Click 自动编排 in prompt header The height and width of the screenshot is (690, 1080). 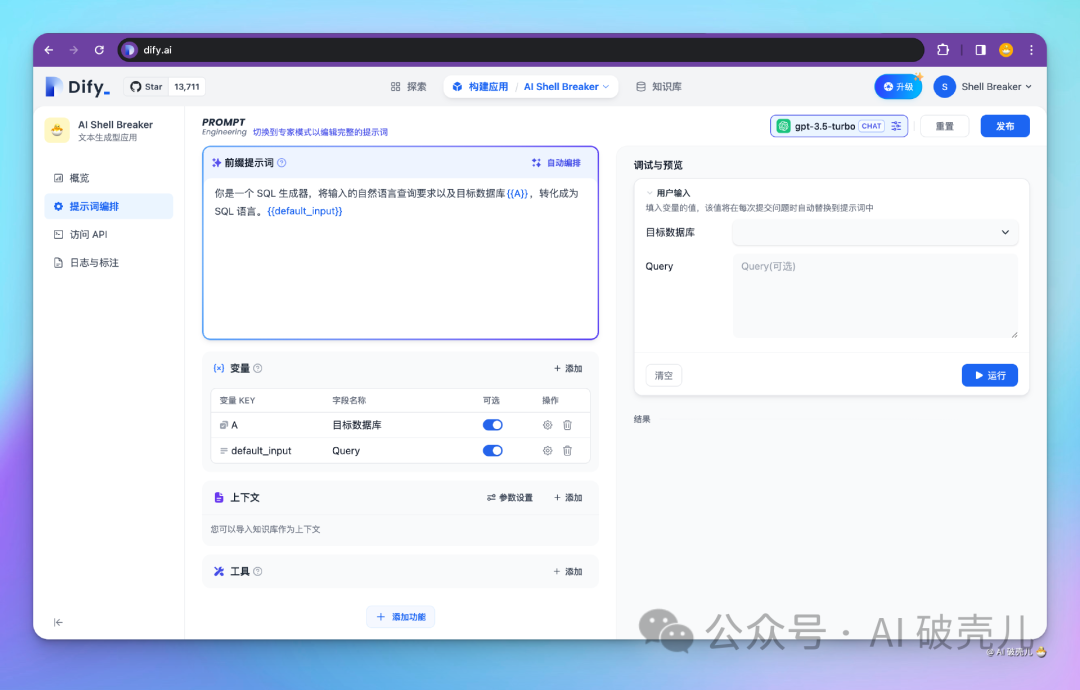tap(555, 163)
